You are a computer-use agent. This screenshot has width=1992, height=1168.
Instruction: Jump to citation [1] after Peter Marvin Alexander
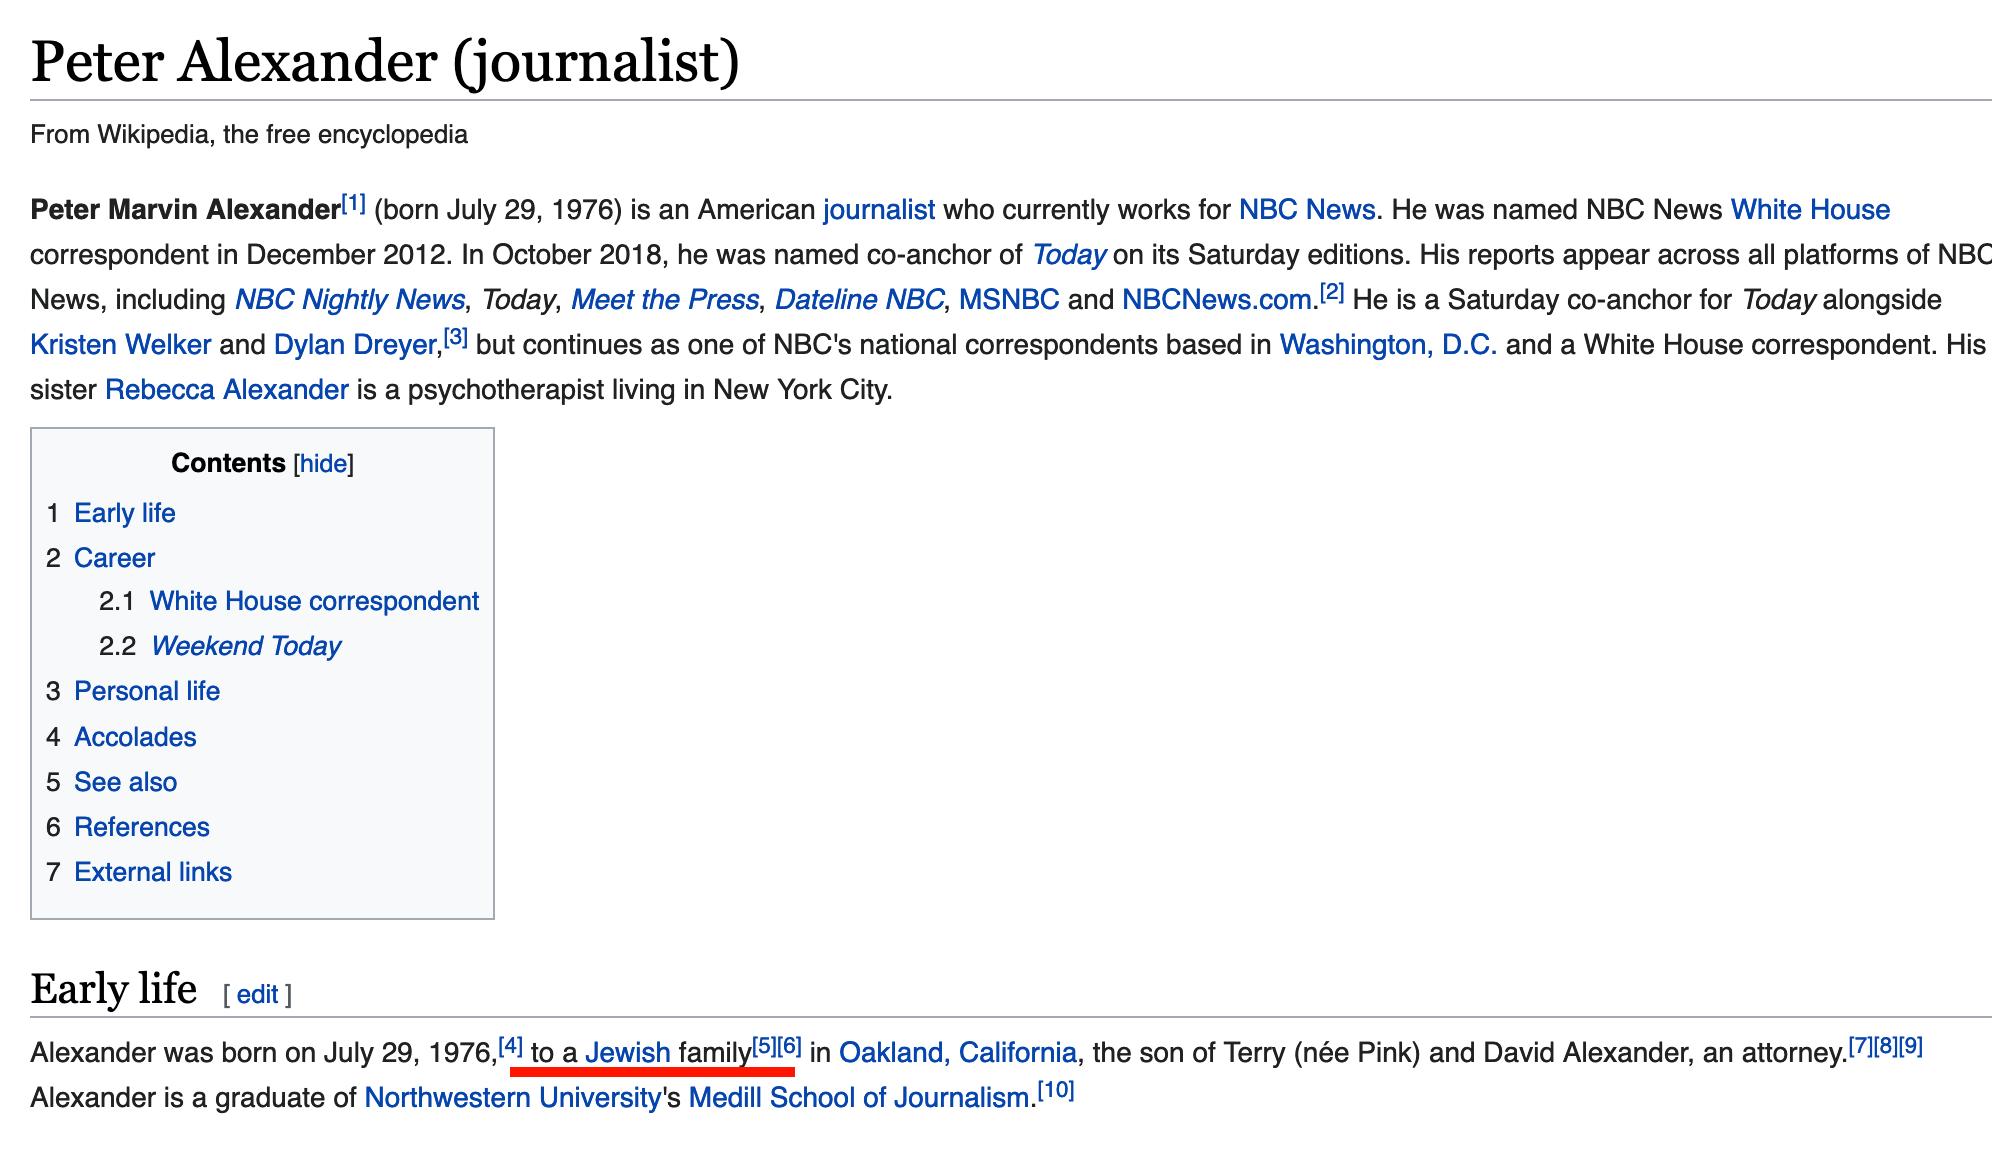pos(353,203)
